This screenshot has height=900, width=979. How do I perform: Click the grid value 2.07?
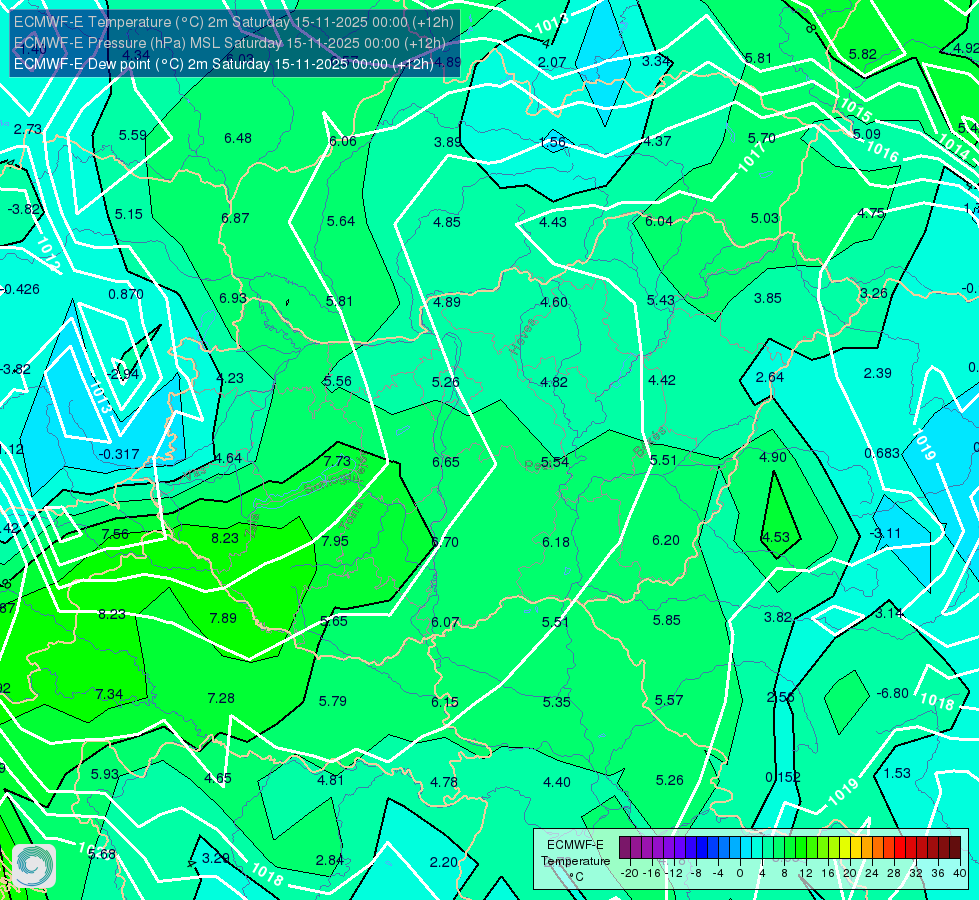tap(552, 62)
